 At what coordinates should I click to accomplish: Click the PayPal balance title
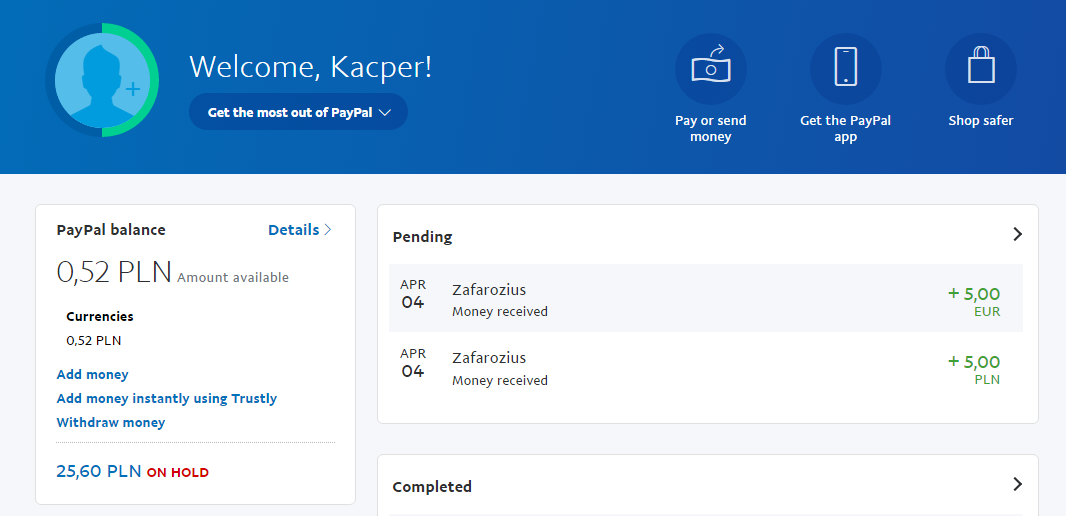pos(111,230)
